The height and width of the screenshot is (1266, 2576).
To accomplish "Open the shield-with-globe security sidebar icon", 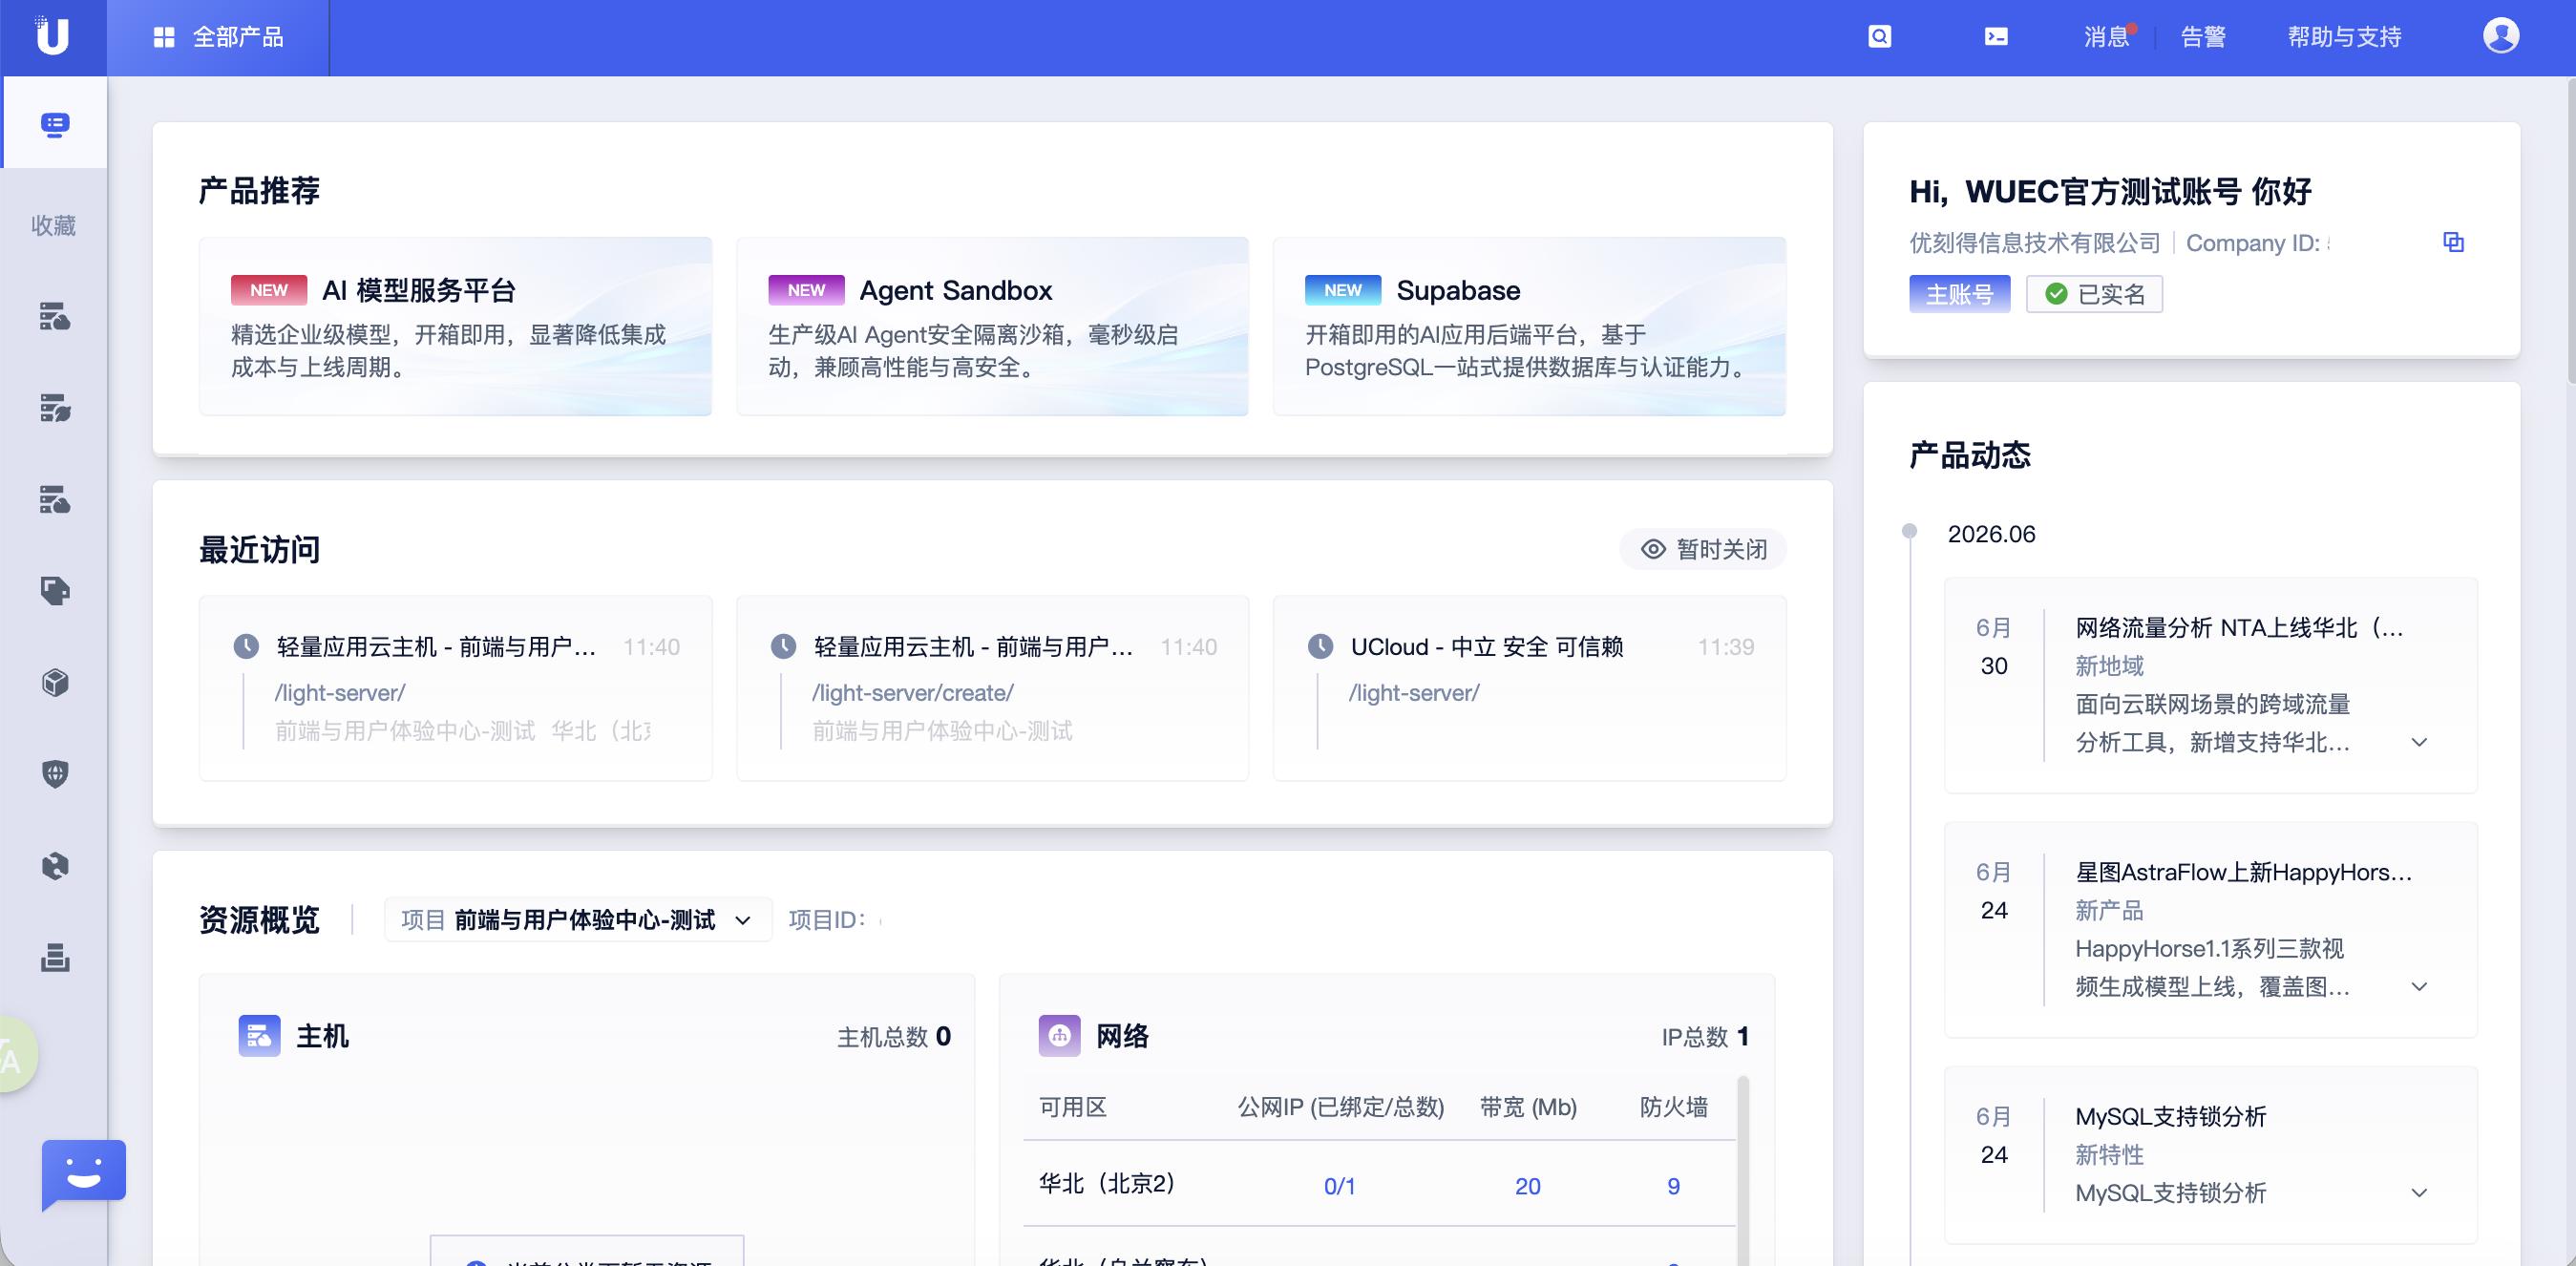I will click(x=55, y=774).
